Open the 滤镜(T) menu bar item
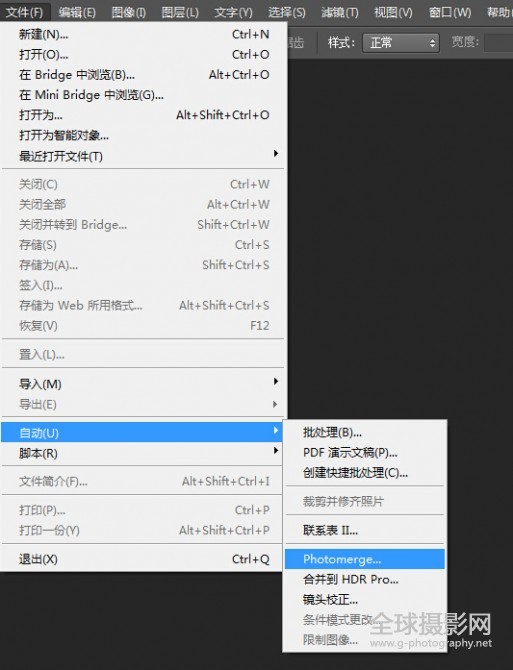The image size is (513, 670). (340, 12)
